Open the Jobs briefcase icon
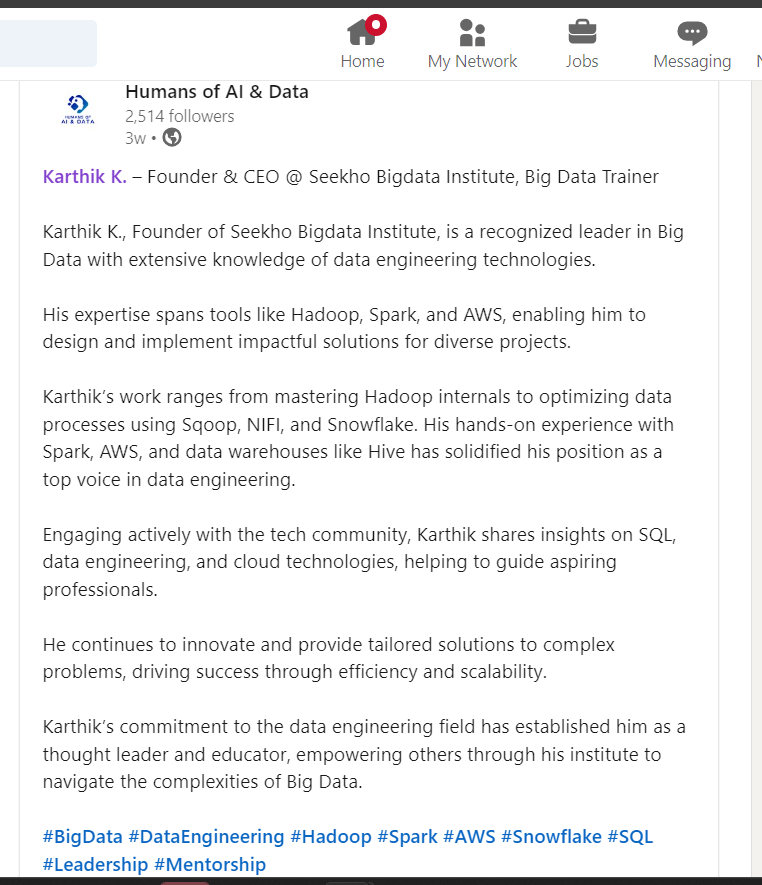This screenshot has width=762, height=885. click(582, 32)
